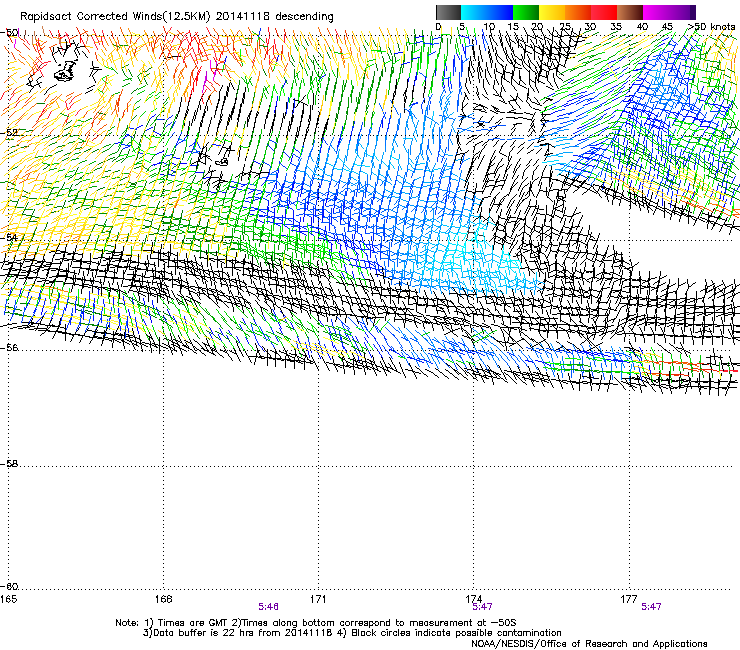Select the yellow 20-25 knots legend segment
This screenshot has height=650, width=740.
(x=552, y=12)
